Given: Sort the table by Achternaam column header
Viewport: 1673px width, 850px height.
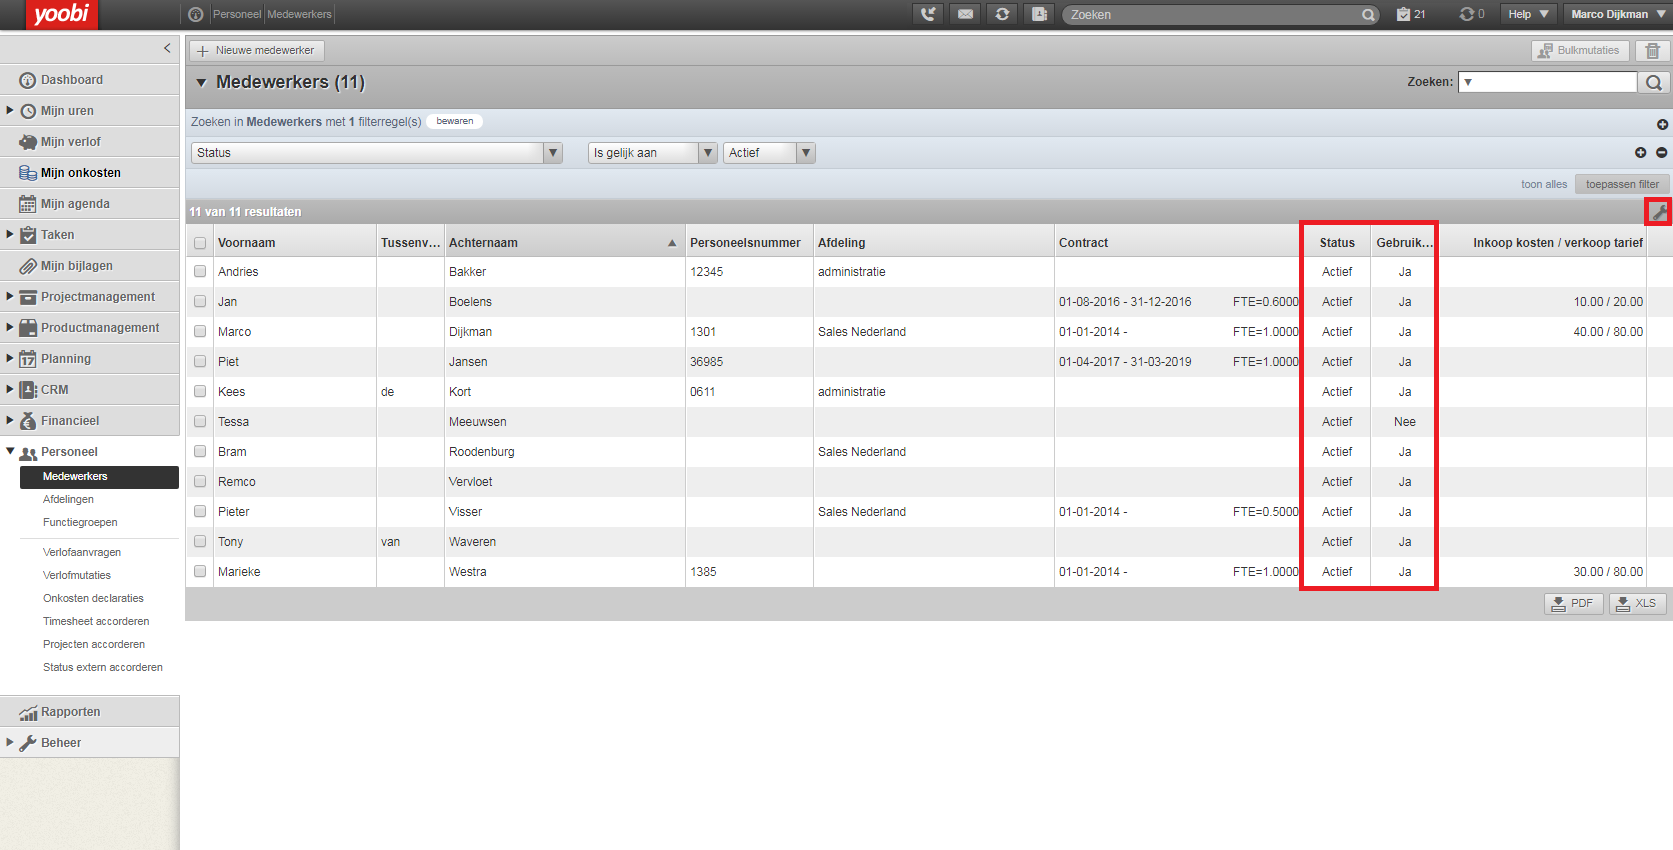Looking at the screenshot, I should point(564,243).
